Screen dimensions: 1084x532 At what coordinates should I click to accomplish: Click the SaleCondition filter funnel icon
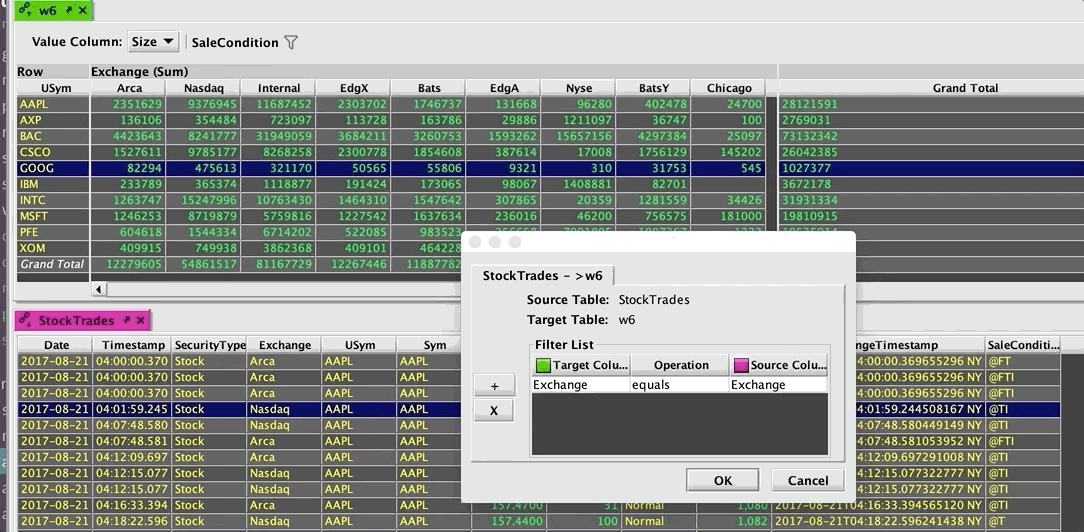(x=291, y=42)
